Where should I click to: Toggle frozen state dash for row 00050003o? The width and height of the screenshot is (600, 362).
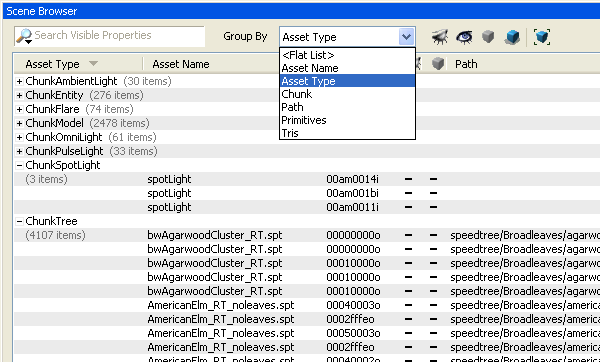click(433, 333)
